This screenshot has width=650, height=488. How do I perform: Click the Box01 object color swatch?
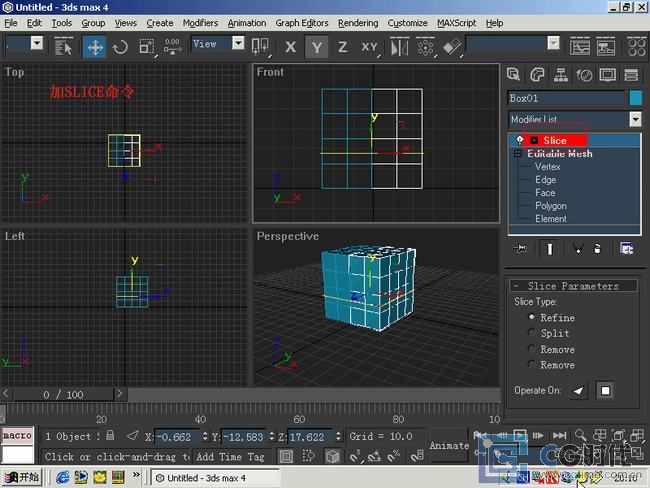click(635, 98)
